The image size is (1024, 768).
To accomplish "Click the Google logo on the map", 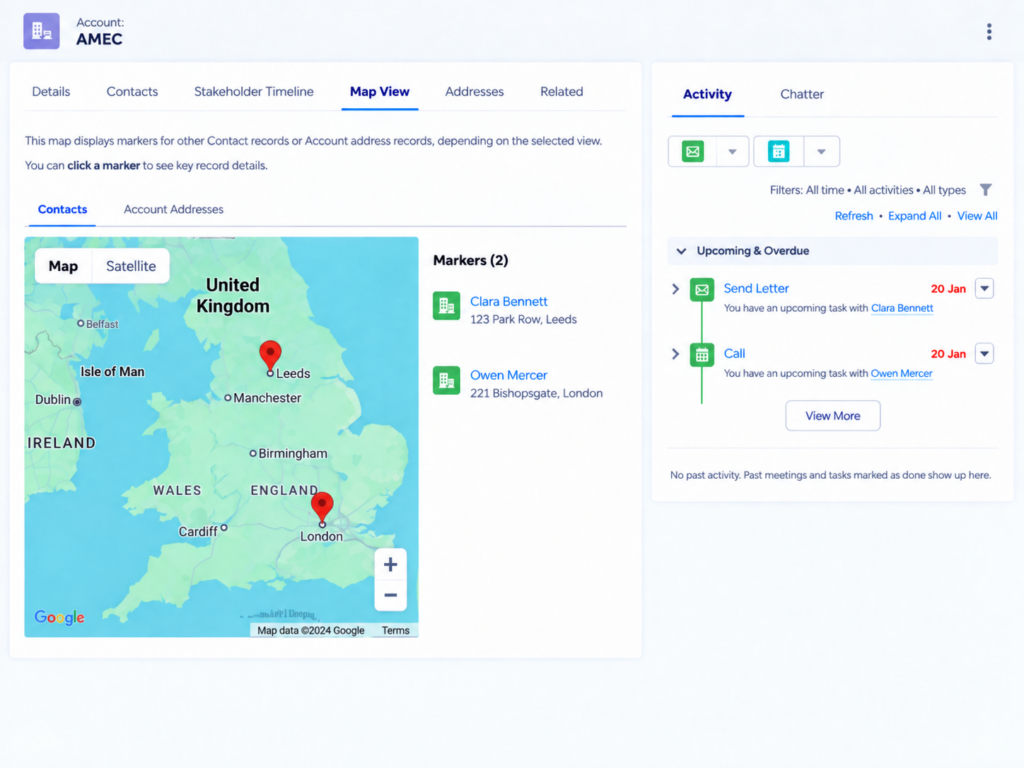I will click(x=59, y=617).
